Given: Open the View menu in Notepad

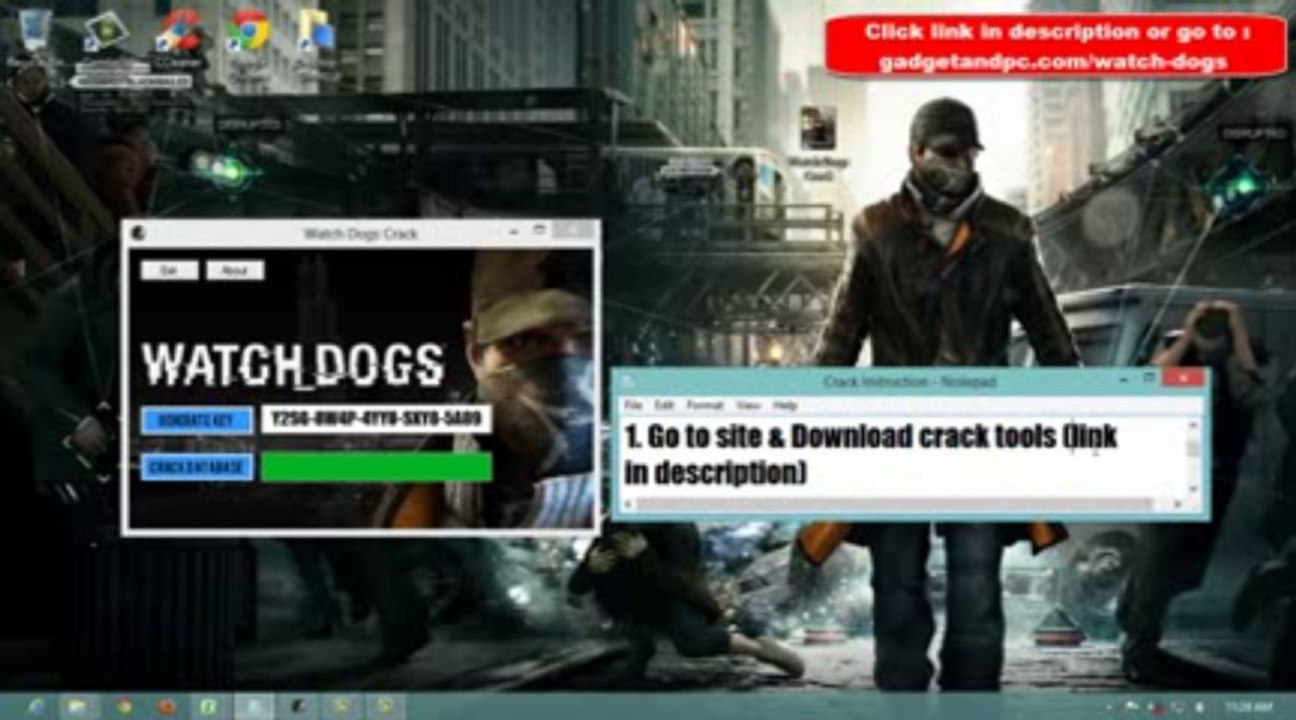Looking at the screenshot, I should tap(748, 405).
